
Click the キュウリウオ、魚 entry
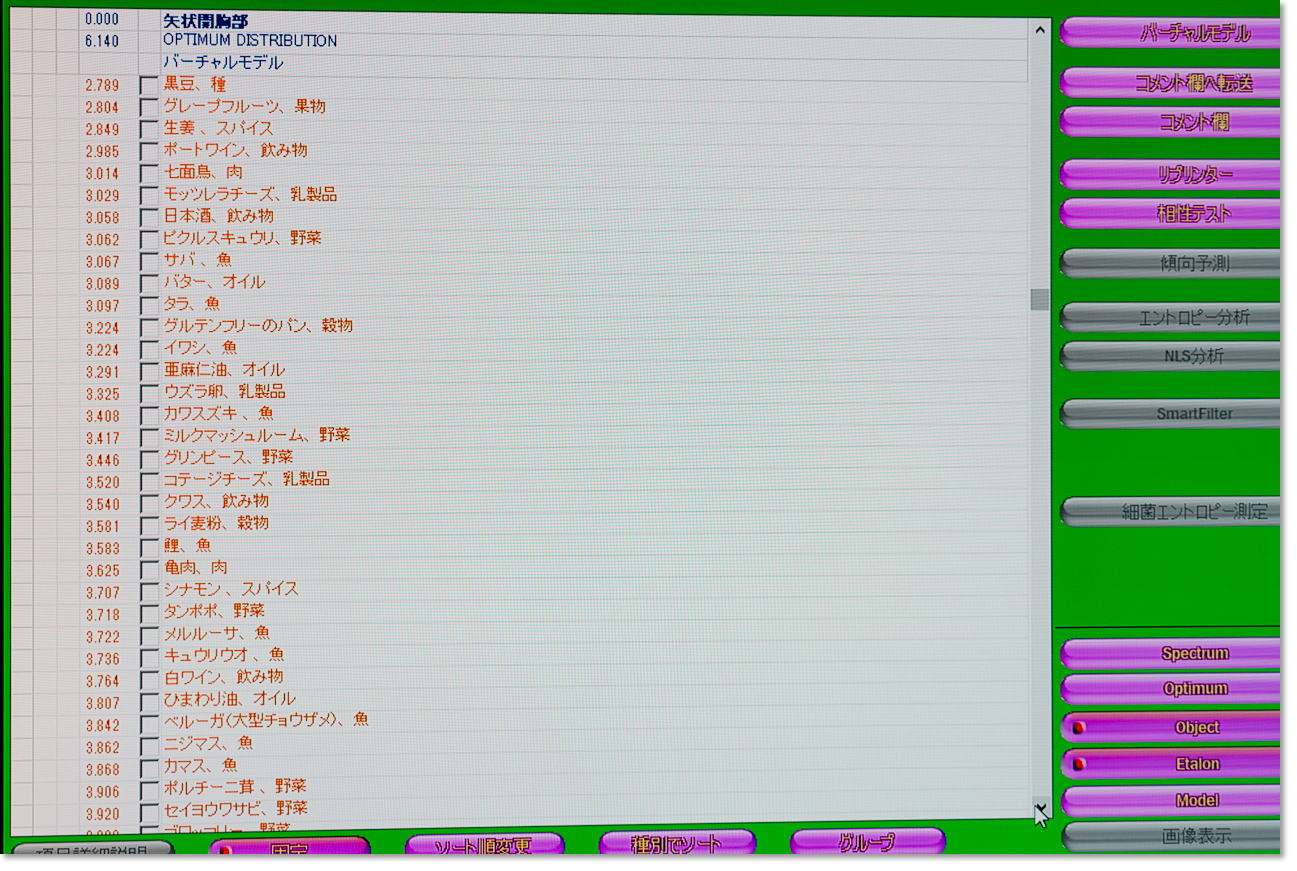coord(224,655)
